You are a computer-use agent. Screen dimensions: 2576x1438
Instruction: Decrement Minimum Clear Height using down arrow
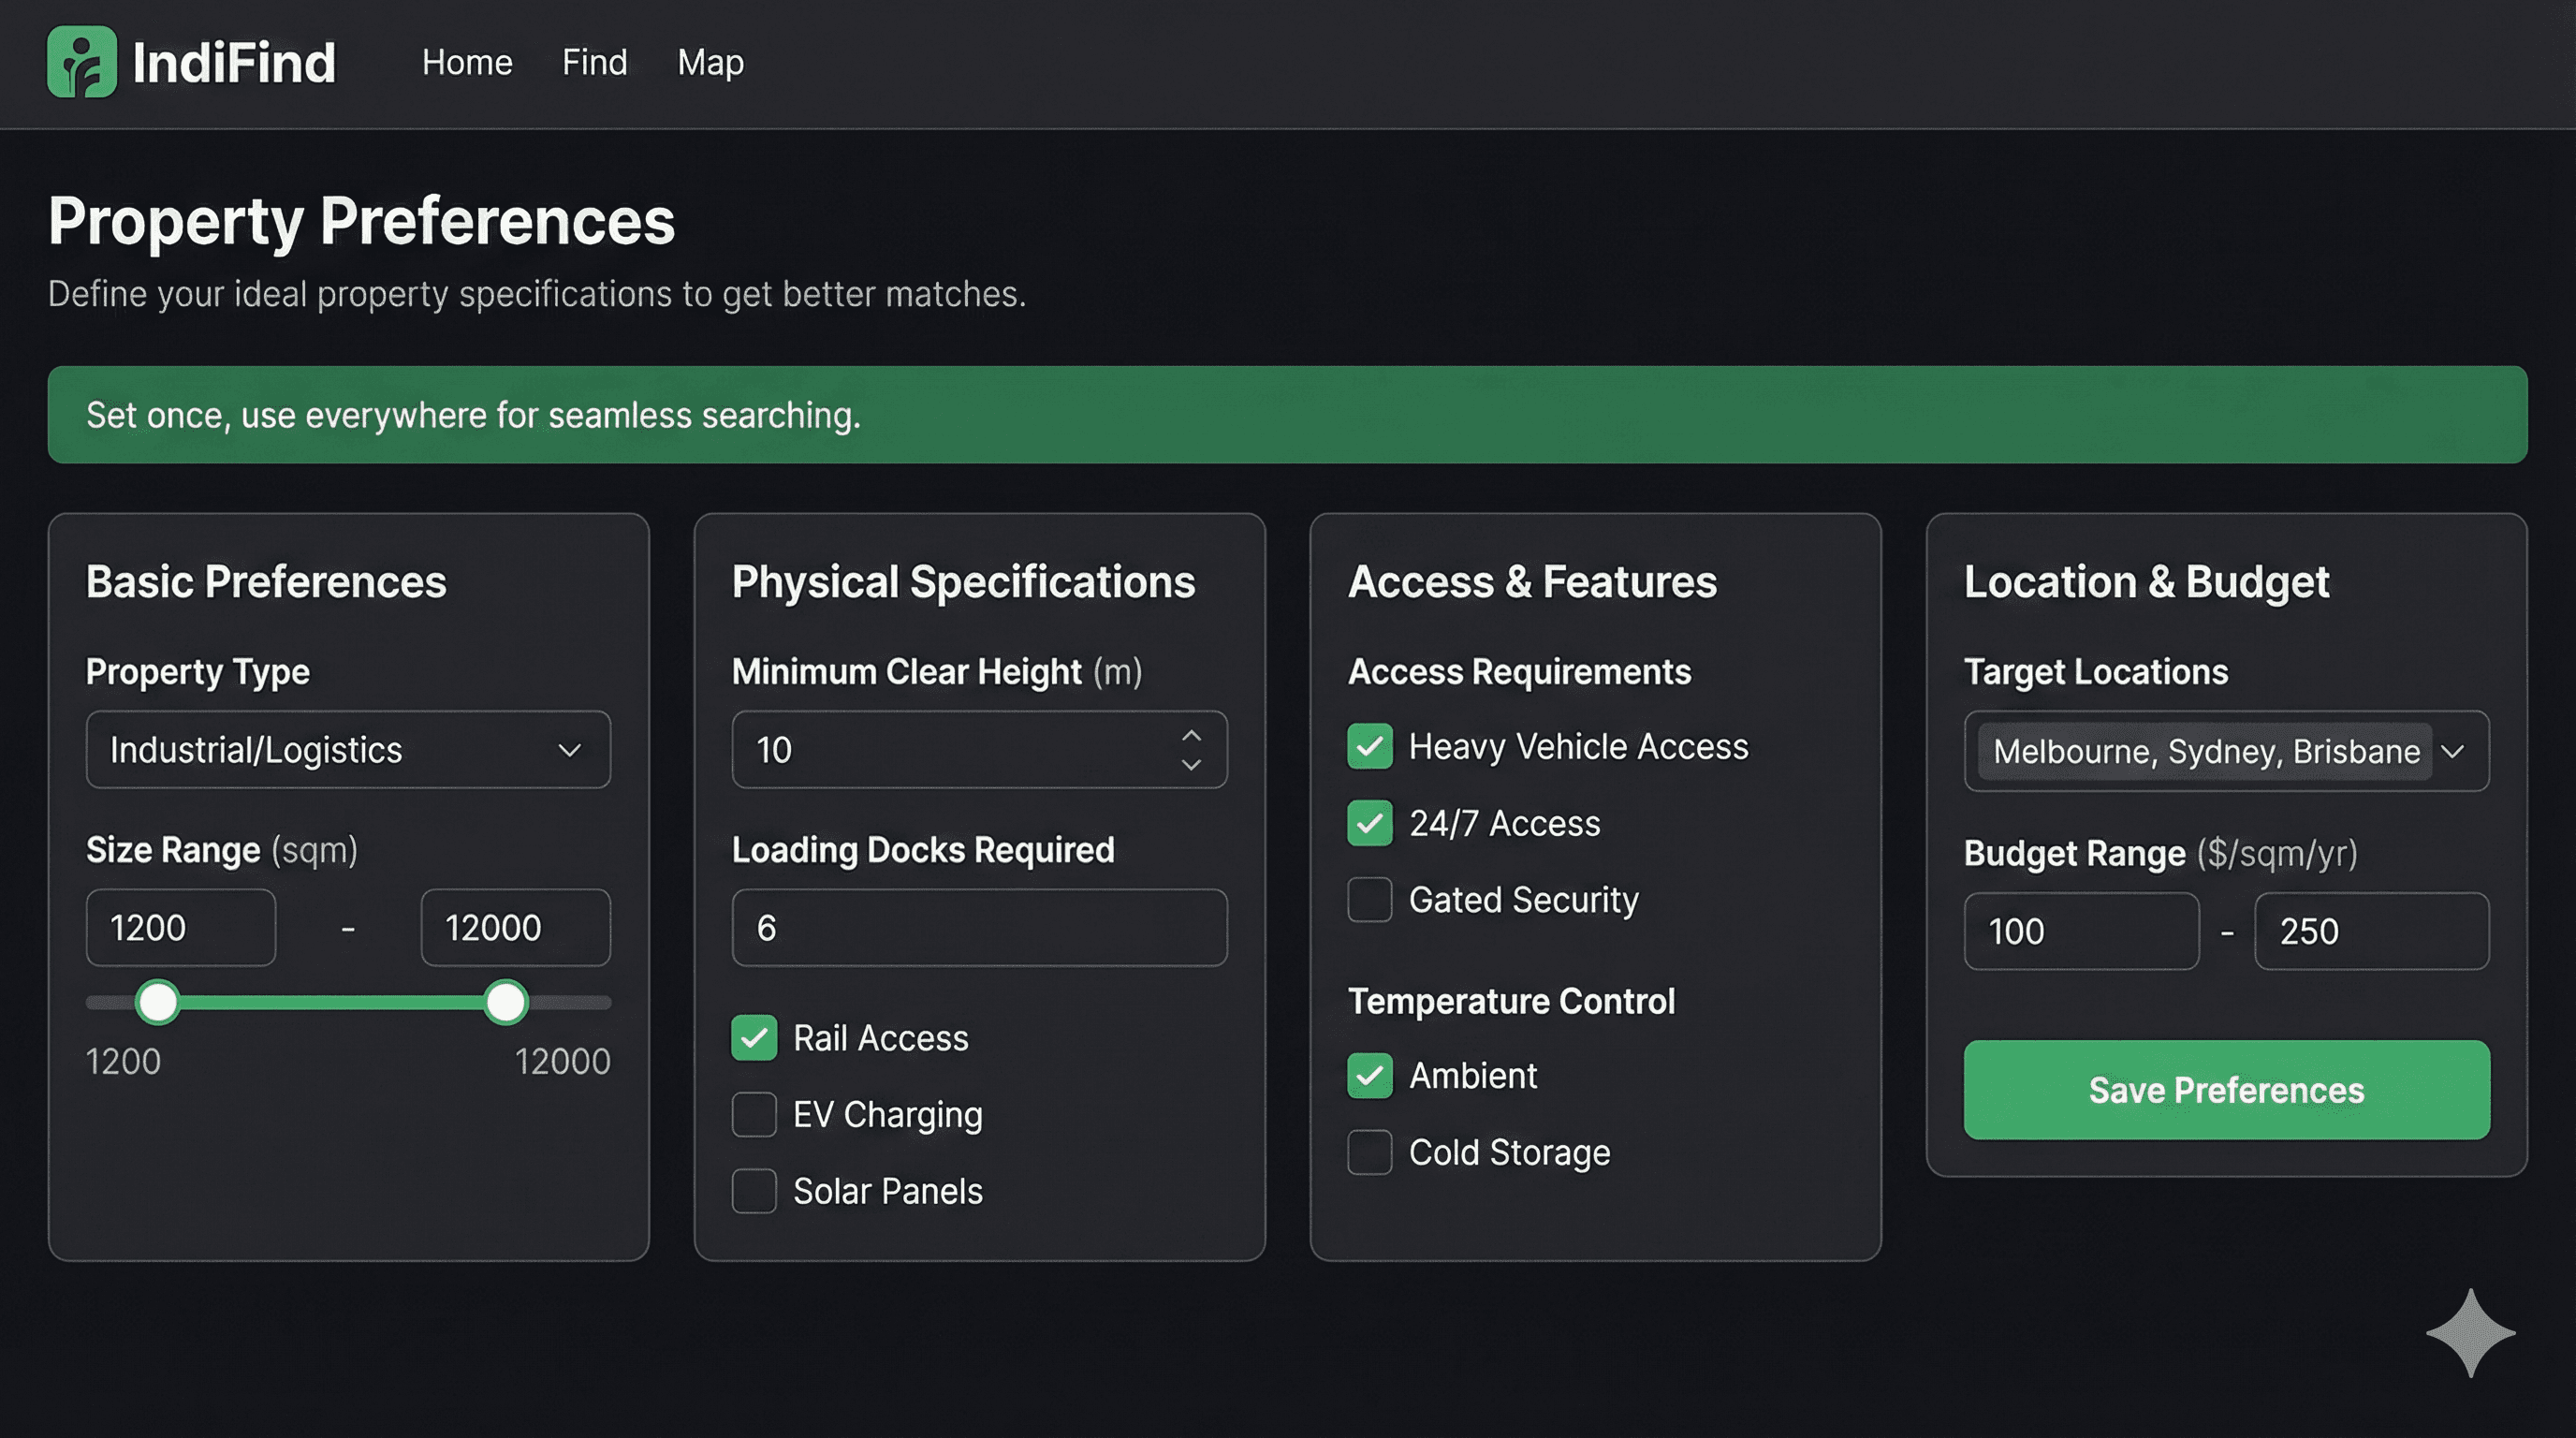tap(1192, 766)
